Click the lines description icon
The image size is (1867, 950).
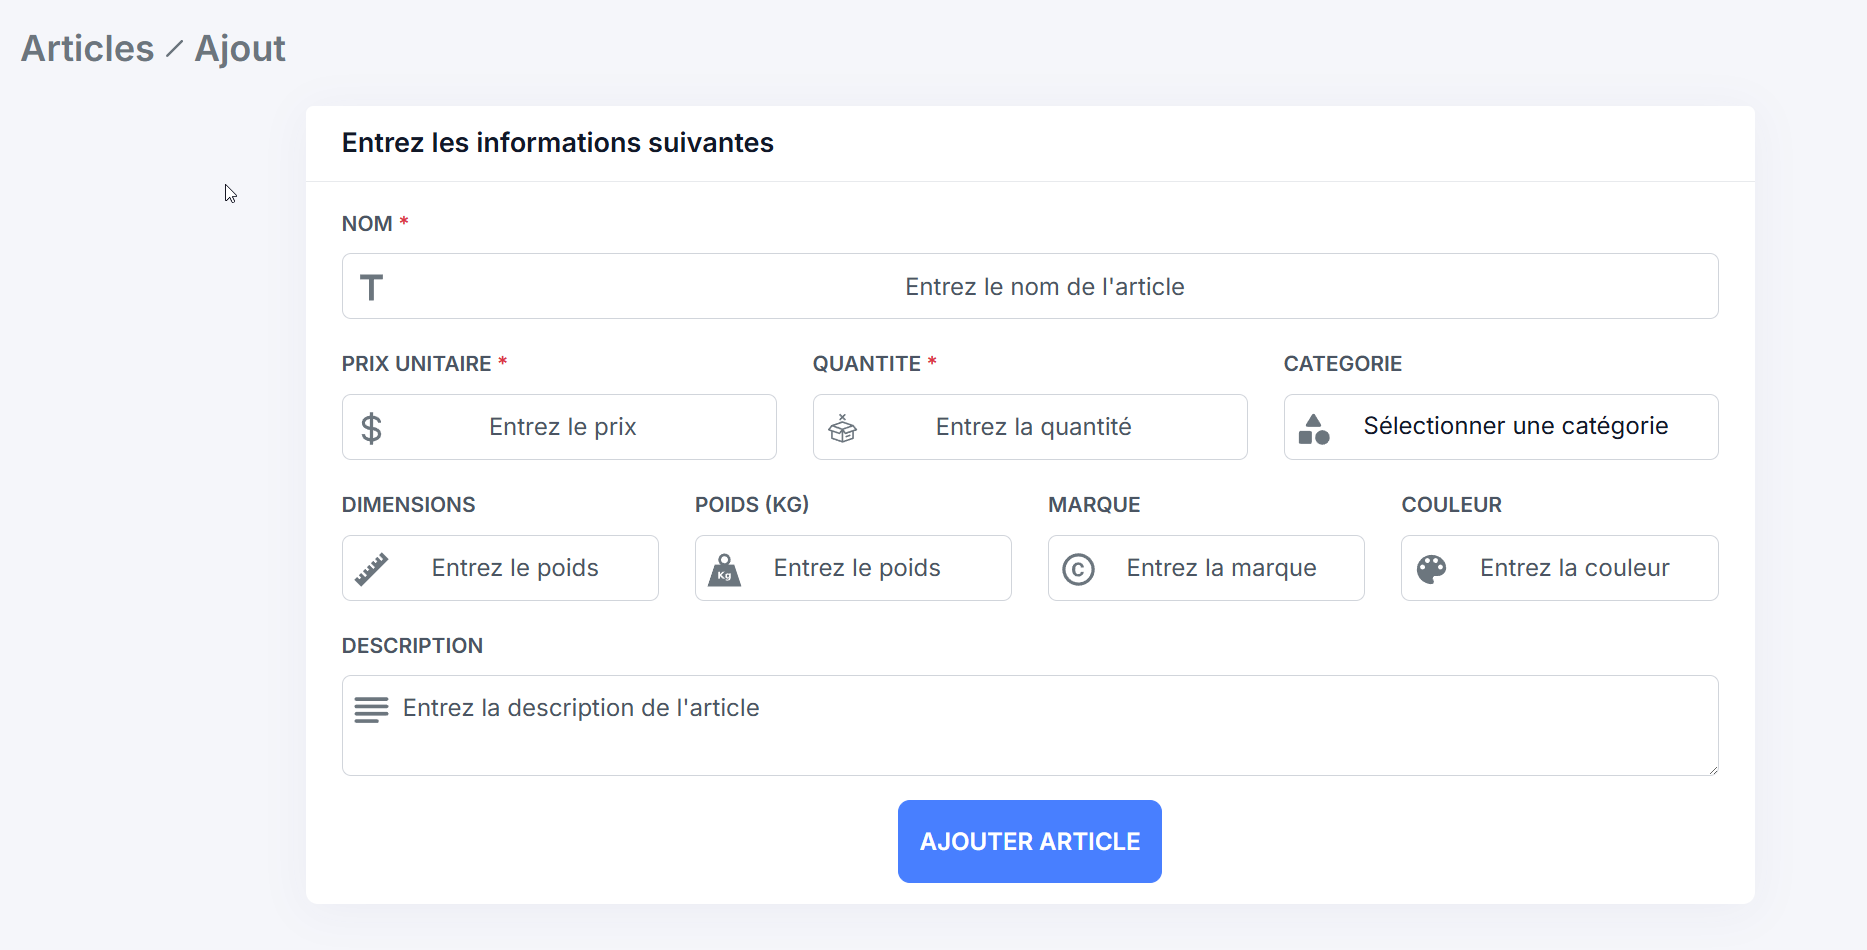[x=371, y=710]
